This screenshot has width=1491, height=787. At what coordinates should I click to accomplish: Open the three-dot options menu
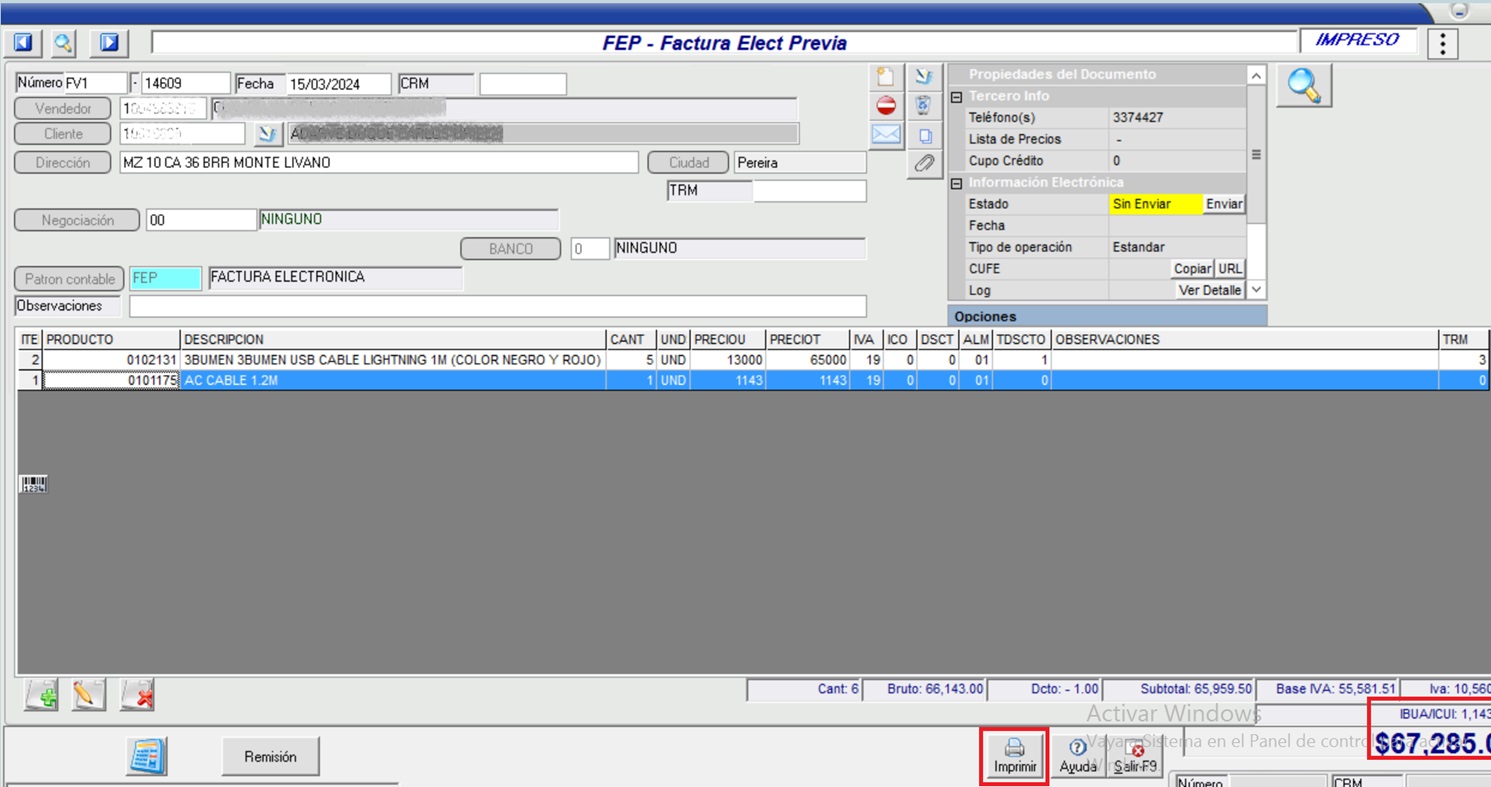click(1442, 44)
